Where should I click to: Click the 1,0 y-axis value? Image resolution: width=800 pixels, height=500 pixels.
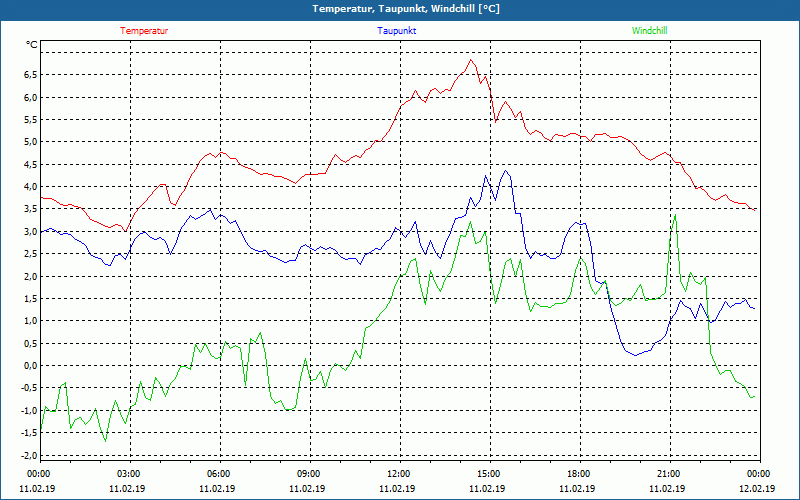pos(31,321)
